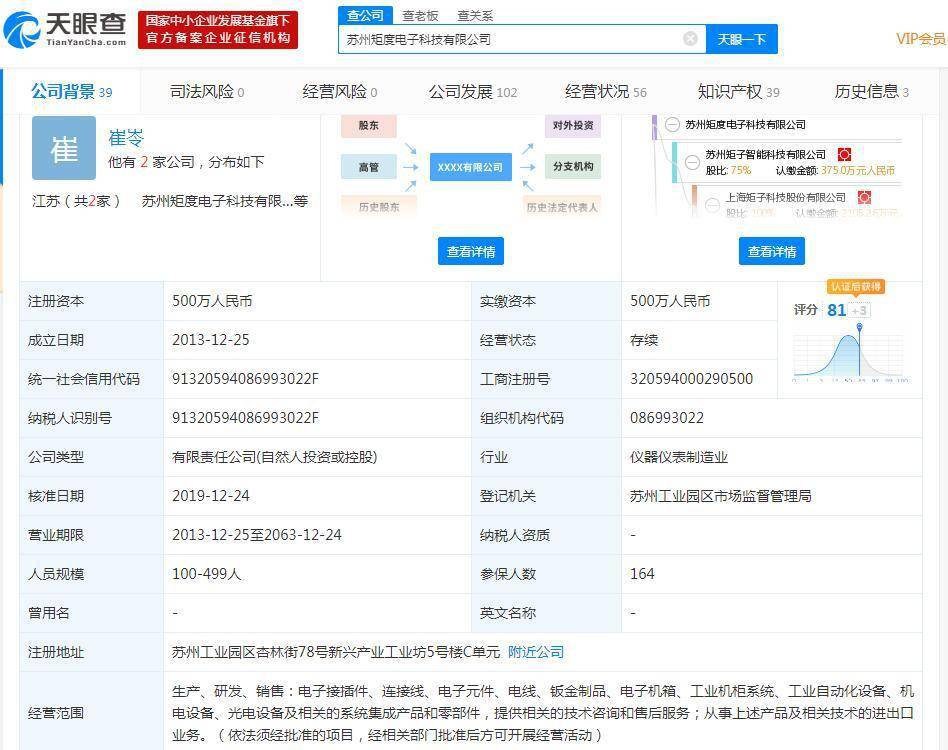Click the TianYanCha logo
The height and width of the screenshot is (750, 948).
(x=65, y=29)
